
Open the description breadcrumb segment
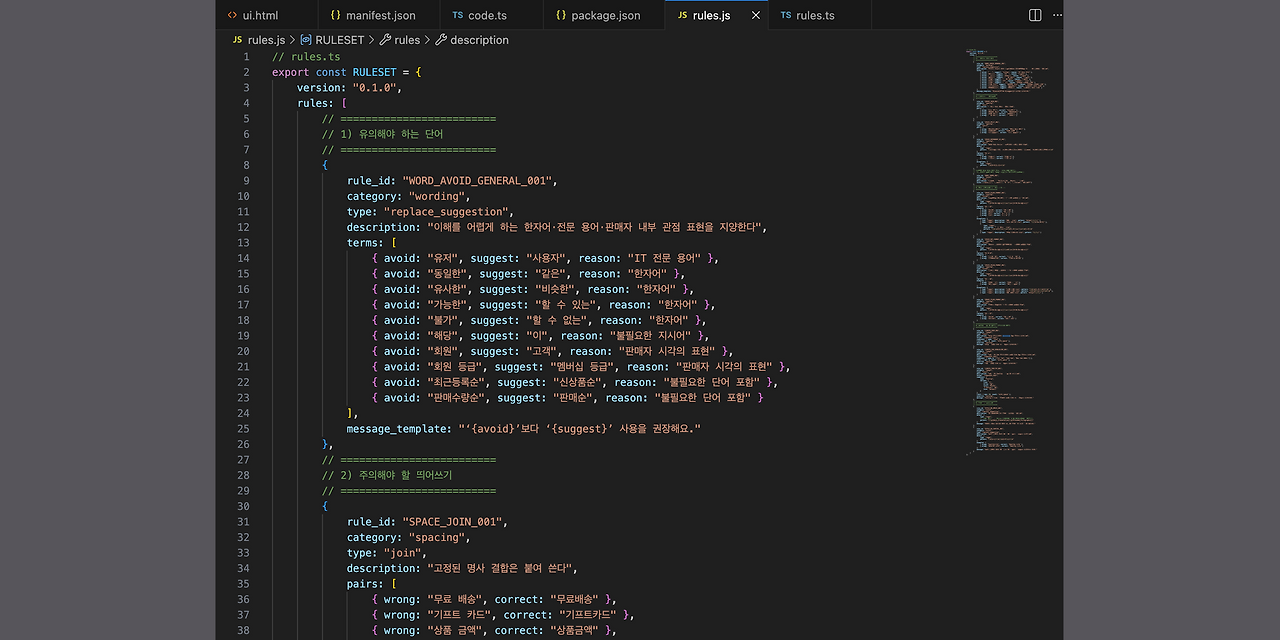click(x=472, y=40)
